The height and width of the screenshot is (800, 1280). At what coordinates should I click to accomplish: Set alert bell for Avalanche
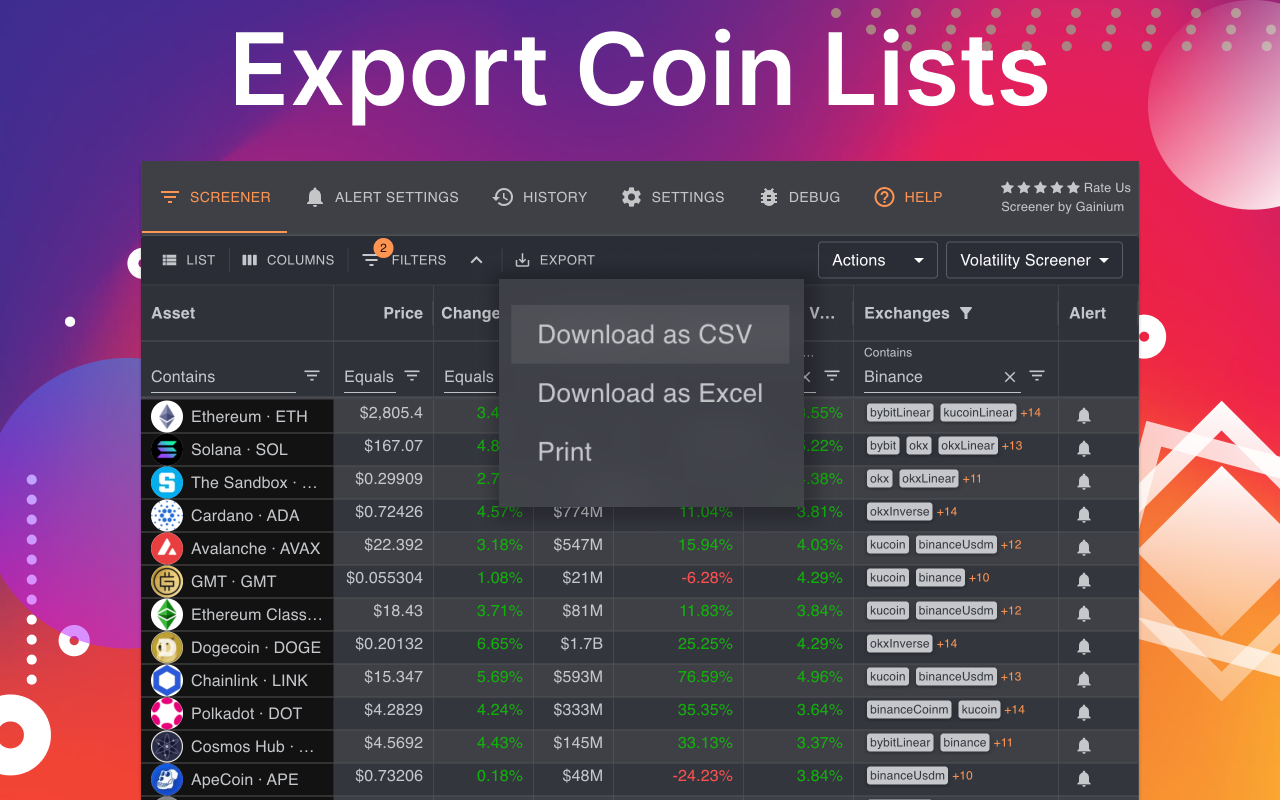[1084, 548]
